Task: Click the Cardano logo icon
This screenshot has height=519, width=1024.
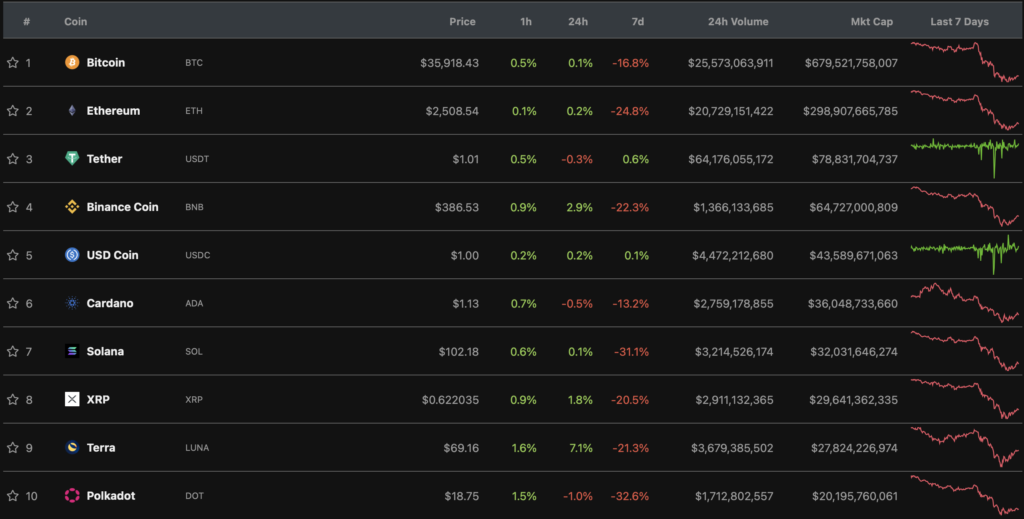Action: click(72, 303)
